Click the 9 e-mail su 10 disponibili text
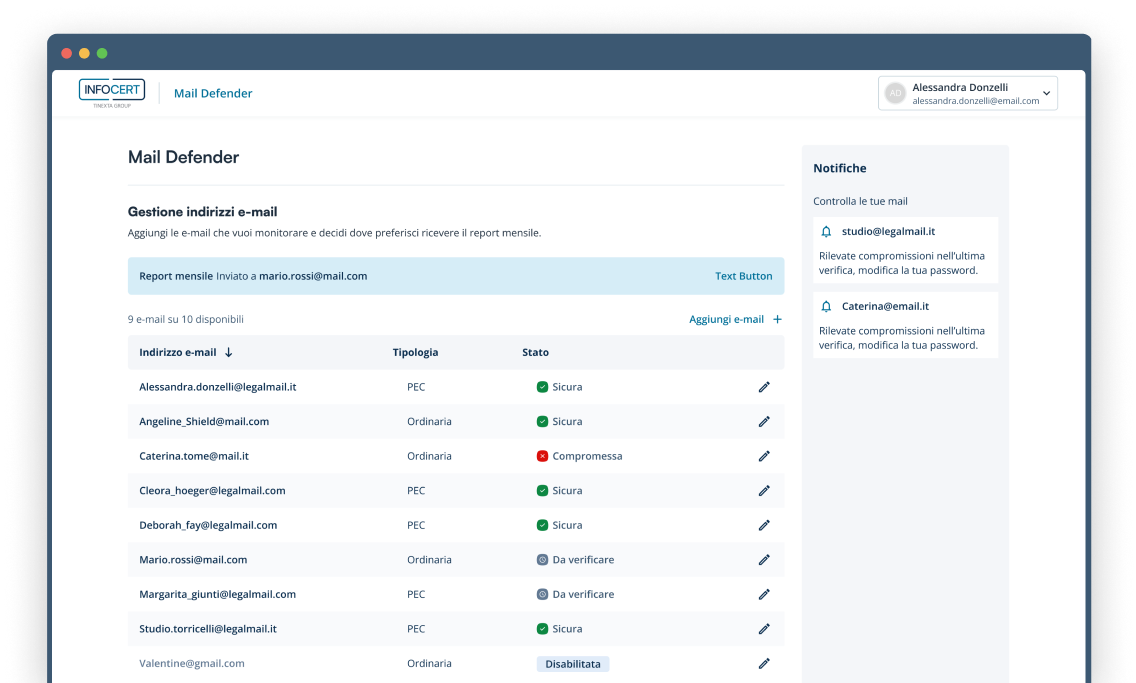The width and height of the screenshot is (1136, 683). [x=185, y=319]
